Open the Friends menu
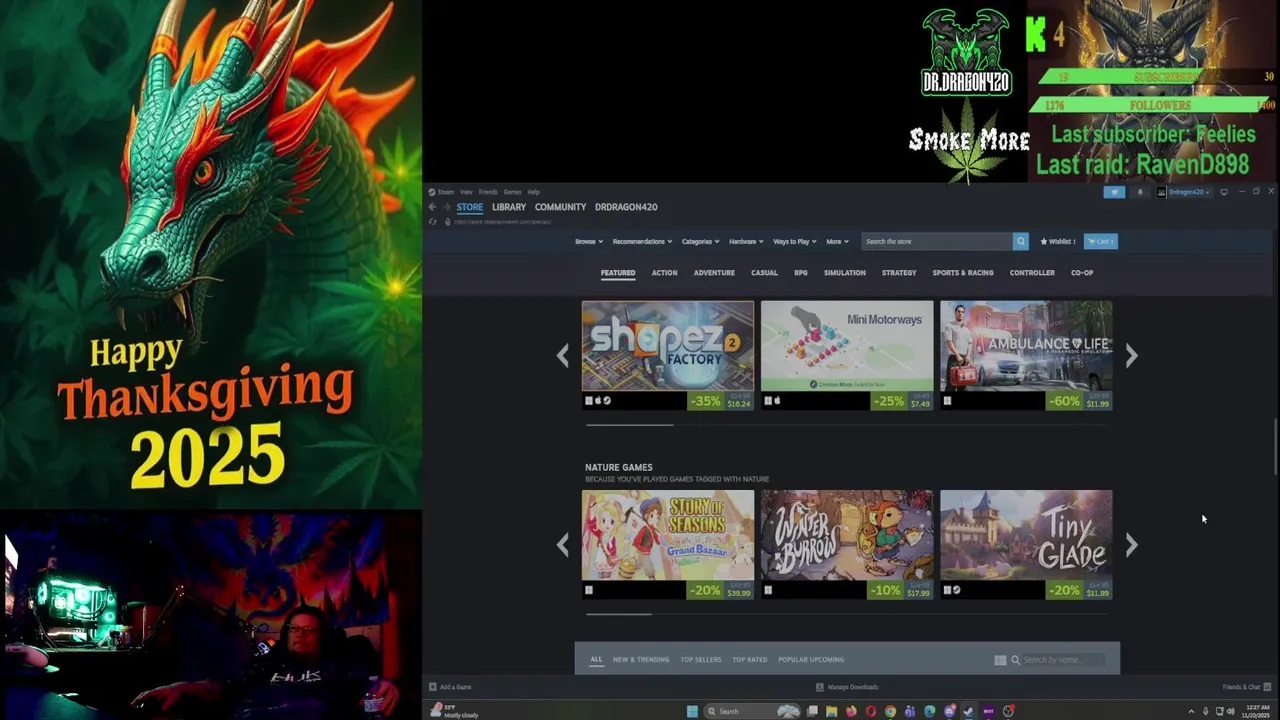The width and height of the screenshot is (1280, 720). (x=488, y=192)
